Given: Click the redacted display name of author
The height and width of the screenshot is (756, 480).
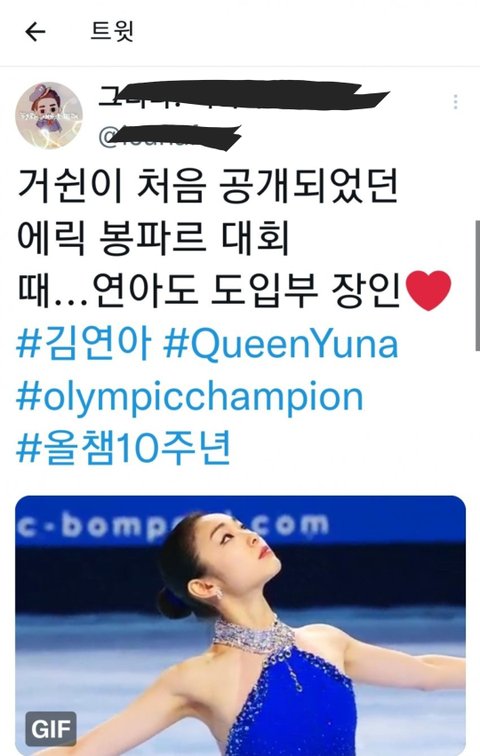Looking at the screenshot, I should point(244,96).
